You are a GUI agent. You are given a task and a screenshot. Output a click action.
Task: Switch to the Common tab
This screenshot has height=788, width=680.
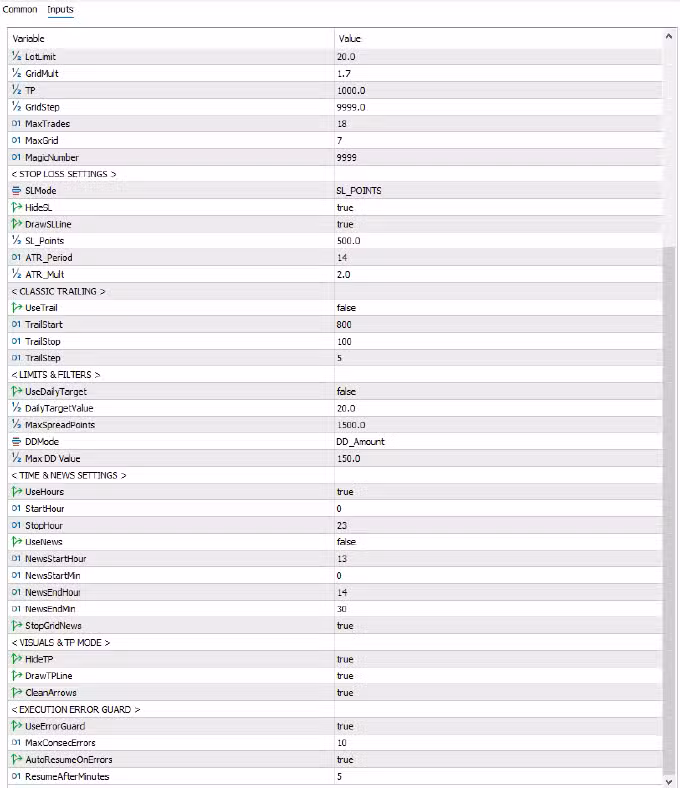21,10
